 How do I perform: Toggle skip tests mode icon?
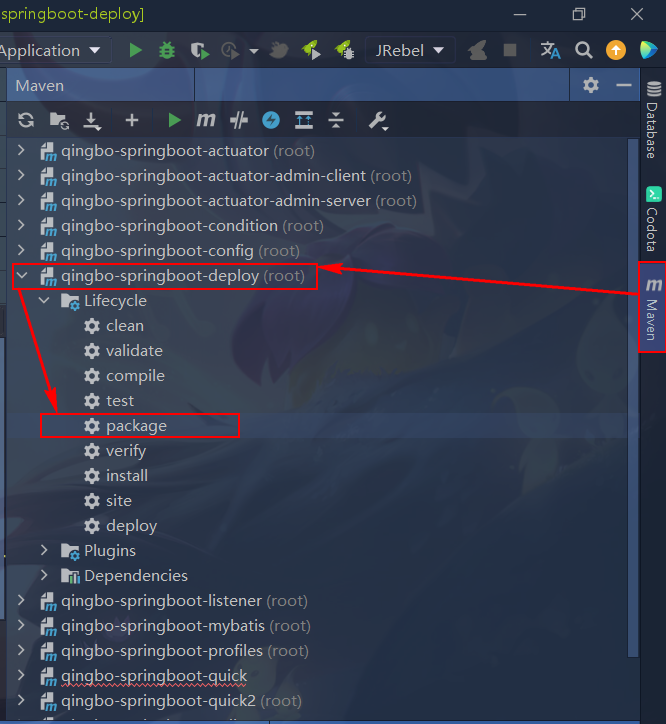(239, 121)
